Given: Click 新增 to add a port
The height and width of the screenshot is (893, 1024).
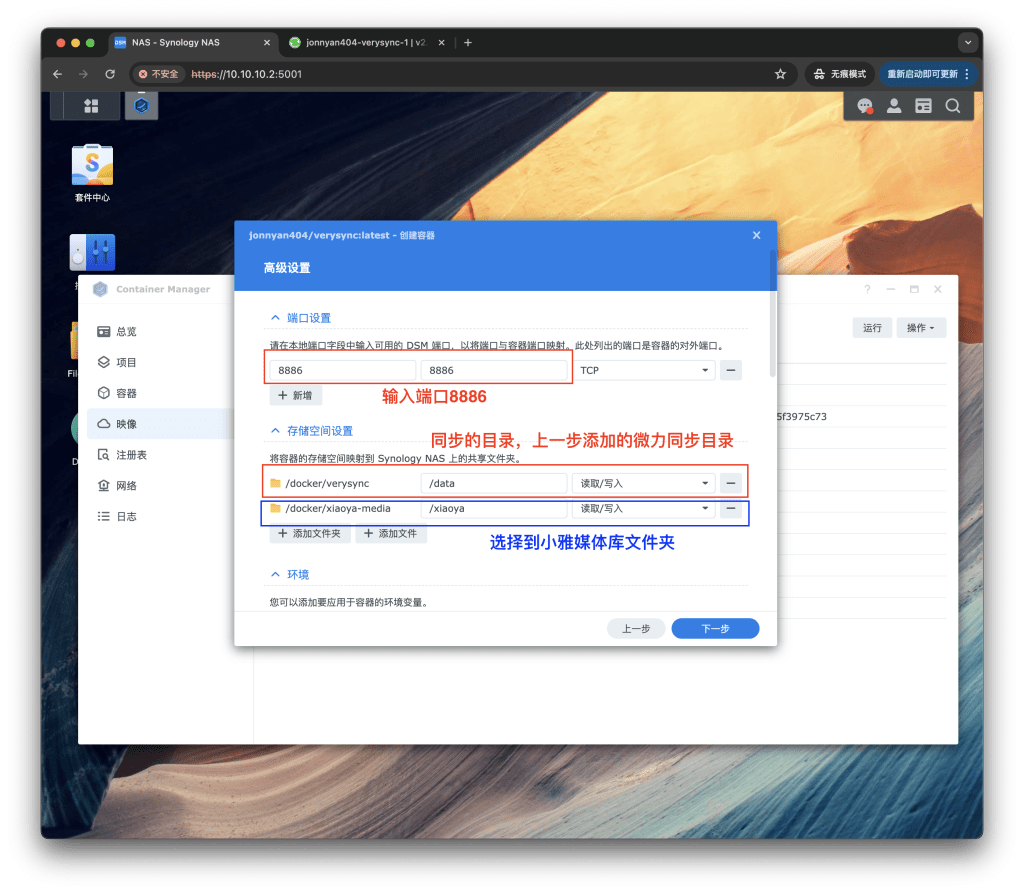Looking at the screenshot, I should 295,395.
